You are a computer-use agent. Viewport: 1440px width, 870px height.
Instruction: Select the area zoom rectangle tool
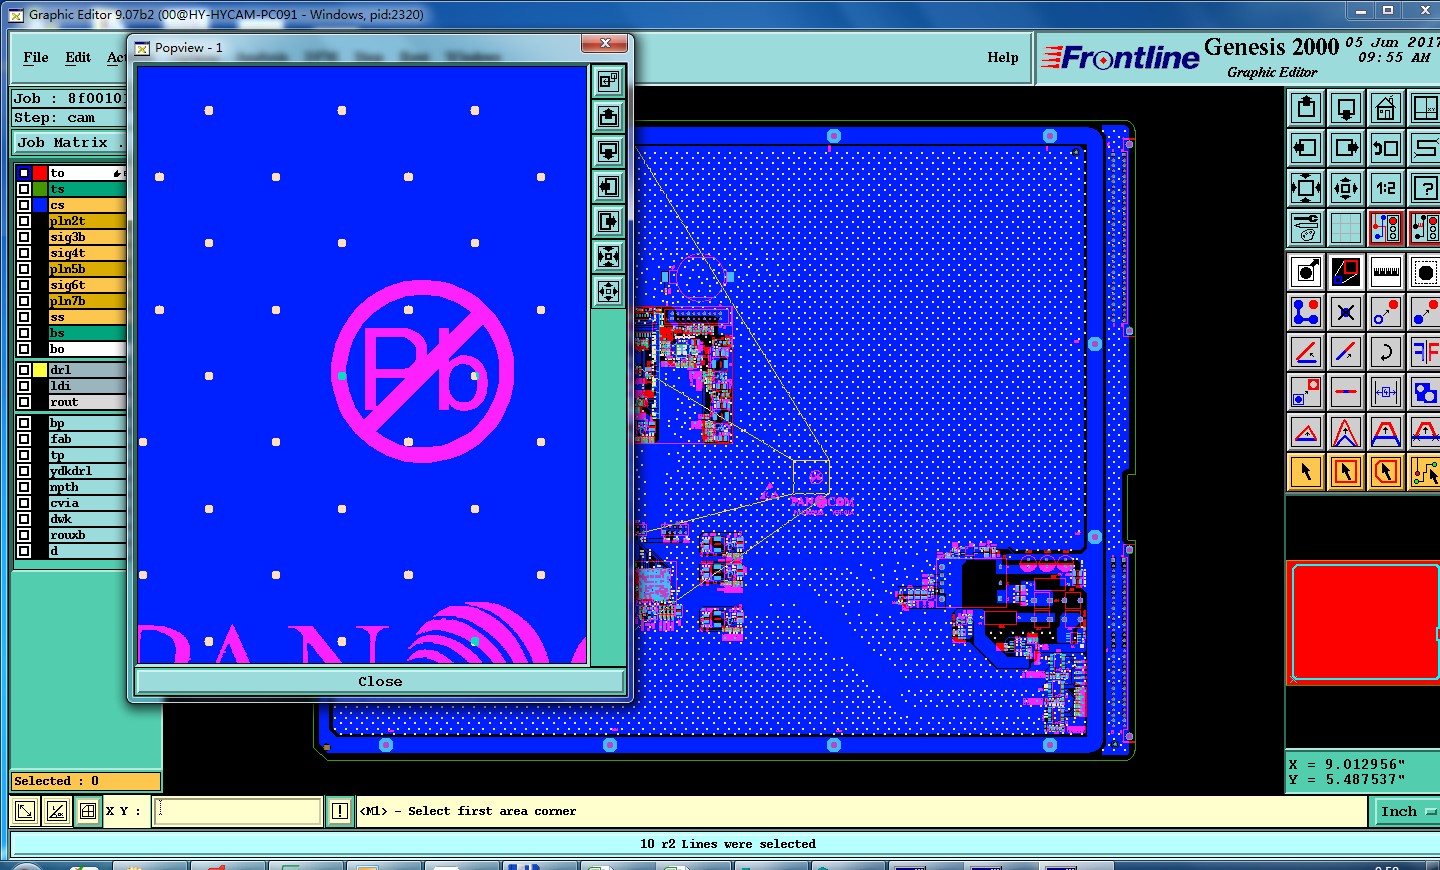click(x=1346, y=272)
